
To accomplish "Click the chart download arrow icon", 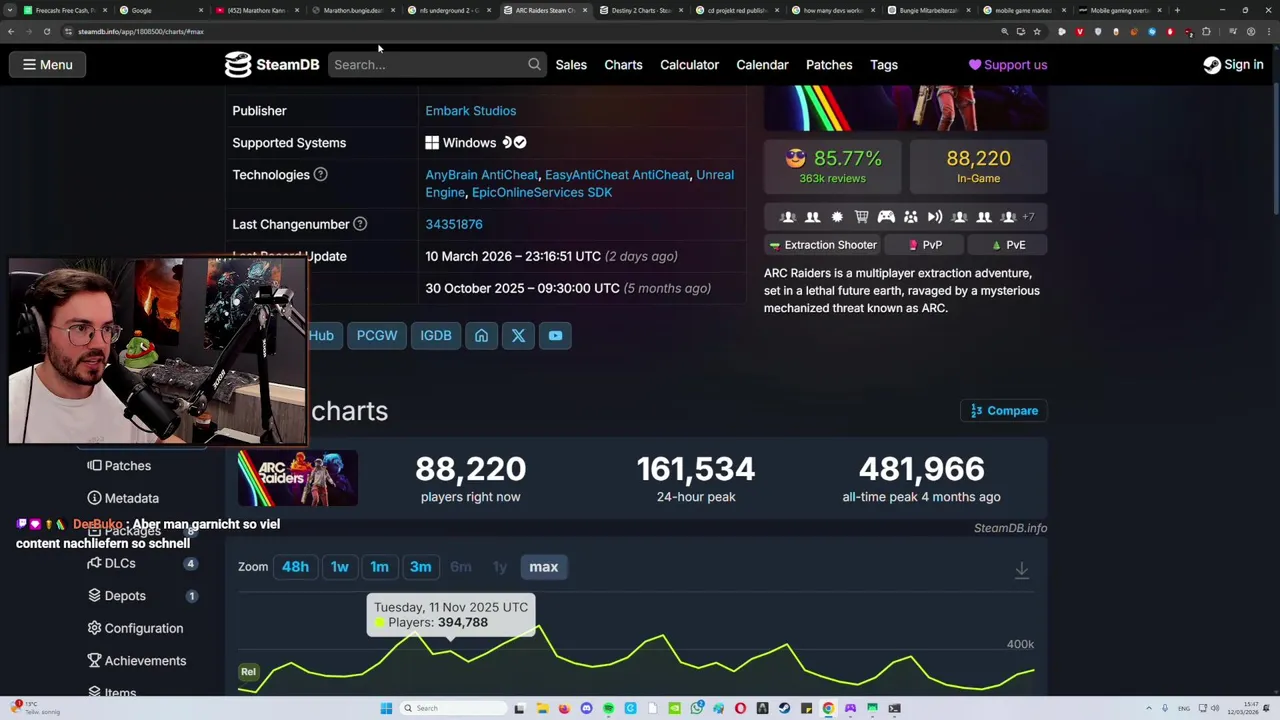I will tap(1021, 570).
